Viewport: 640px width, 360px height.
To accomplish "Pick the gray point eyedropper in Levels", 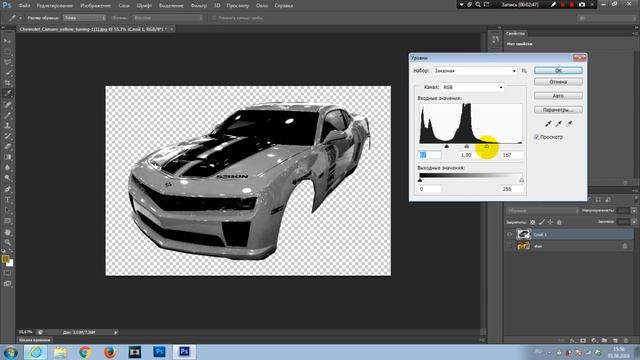I will click(558, 123).
